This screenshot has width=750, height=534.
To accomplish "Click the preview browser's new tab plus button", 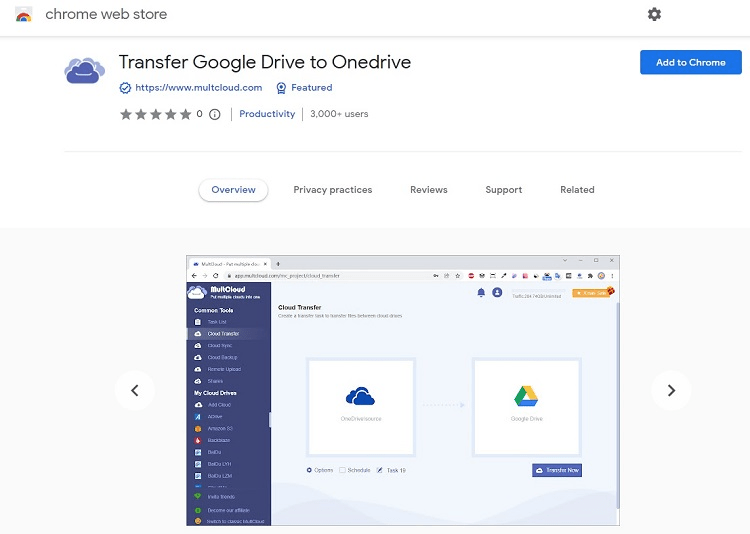I will [278, 264].
